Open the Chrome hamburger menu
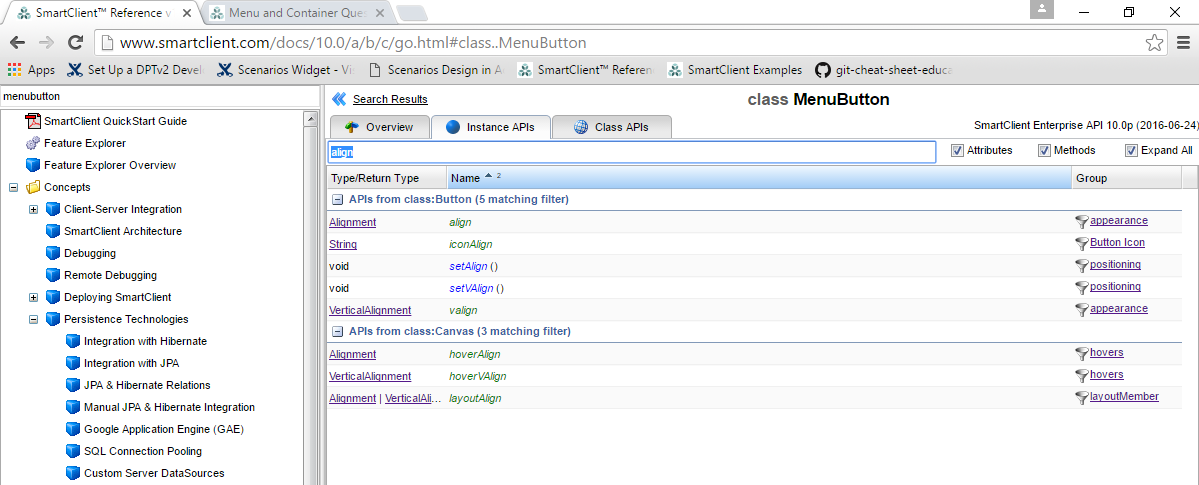 pos(1181,43)
